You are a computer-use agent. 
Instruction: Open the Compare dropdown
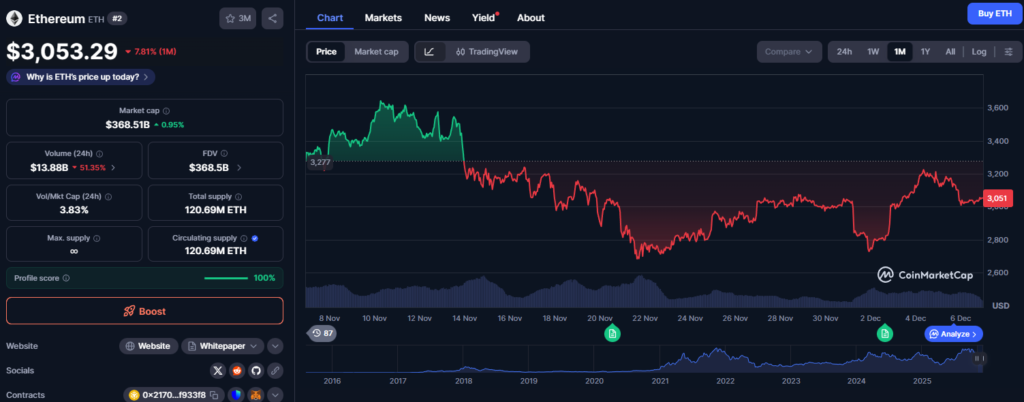(x=788, y=51)
